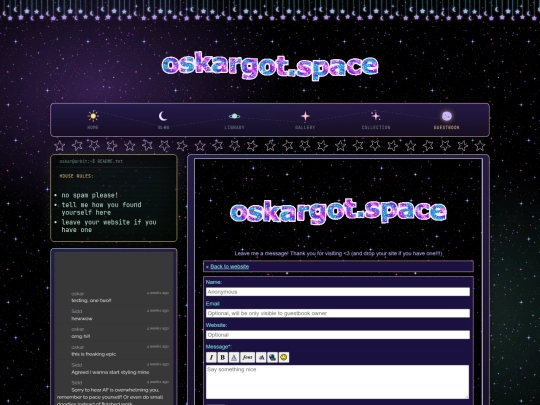Image resolution: width=540 pixels, height=405 pixels.
Task: Open the font size button
Action: (261, 357)
